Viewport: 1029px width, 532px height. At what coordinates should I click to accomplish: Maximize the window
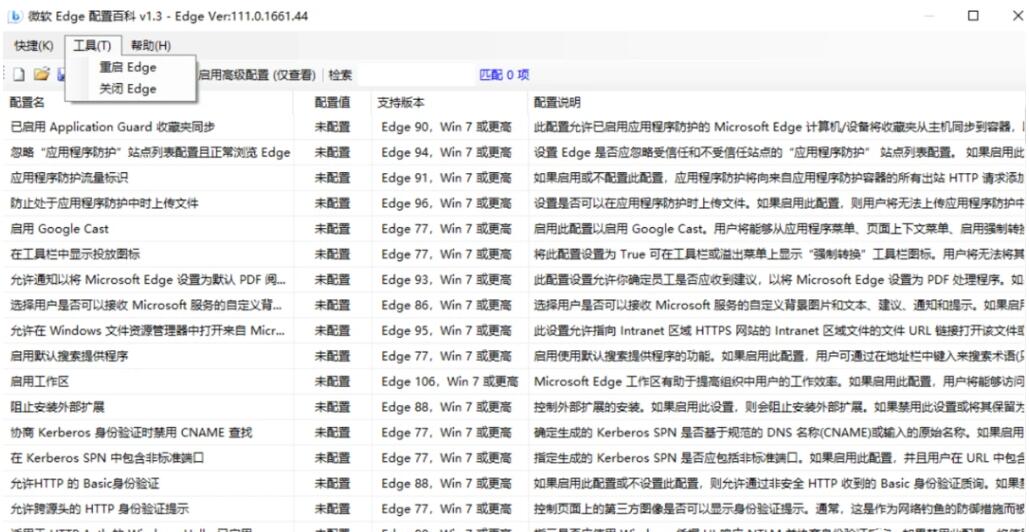click(973, 16)
